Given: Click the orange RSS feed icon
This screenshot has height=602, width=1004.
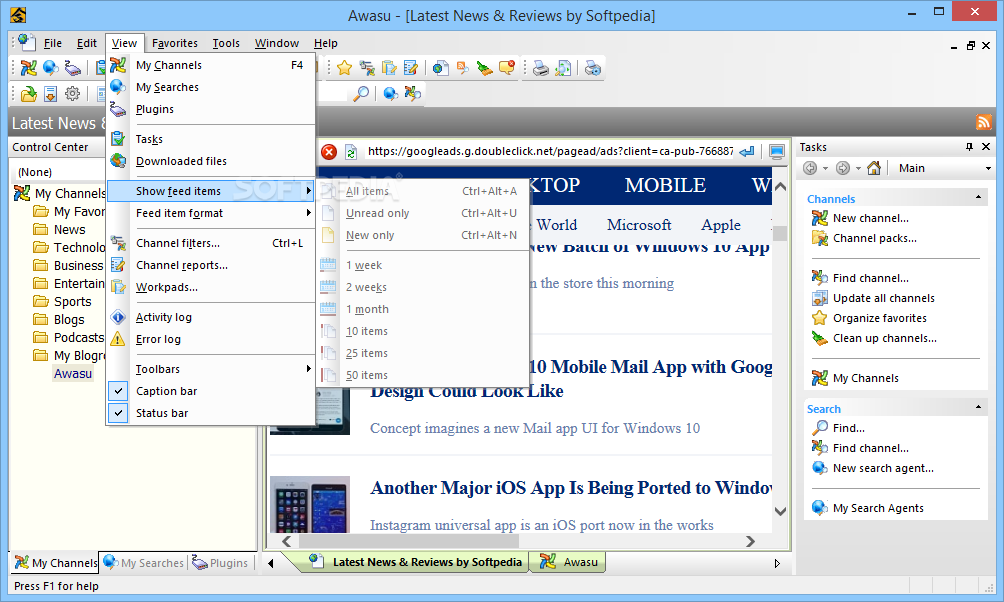Looking at the screenshot, I should 984,122.
